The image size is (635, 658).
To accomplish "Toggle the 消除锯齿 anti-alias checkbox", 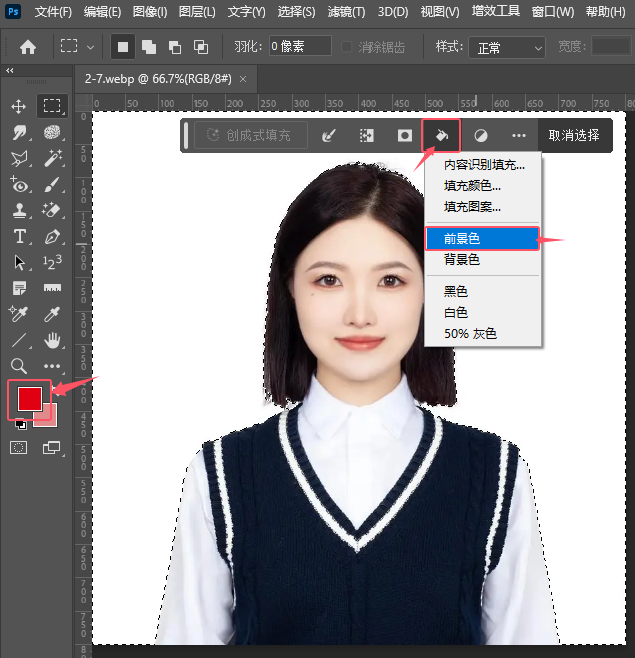I will [x=347, y=47].
